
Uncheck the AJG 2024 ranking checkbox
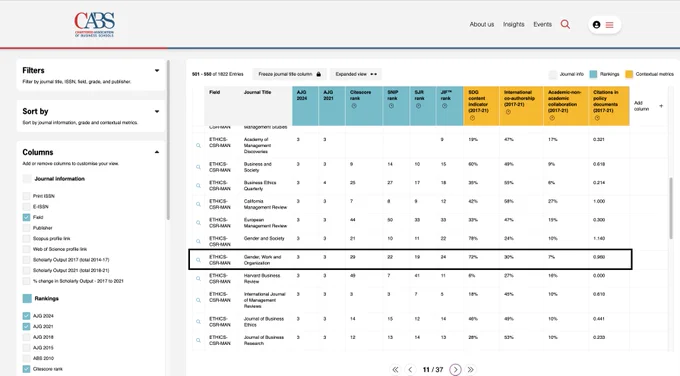26,316
